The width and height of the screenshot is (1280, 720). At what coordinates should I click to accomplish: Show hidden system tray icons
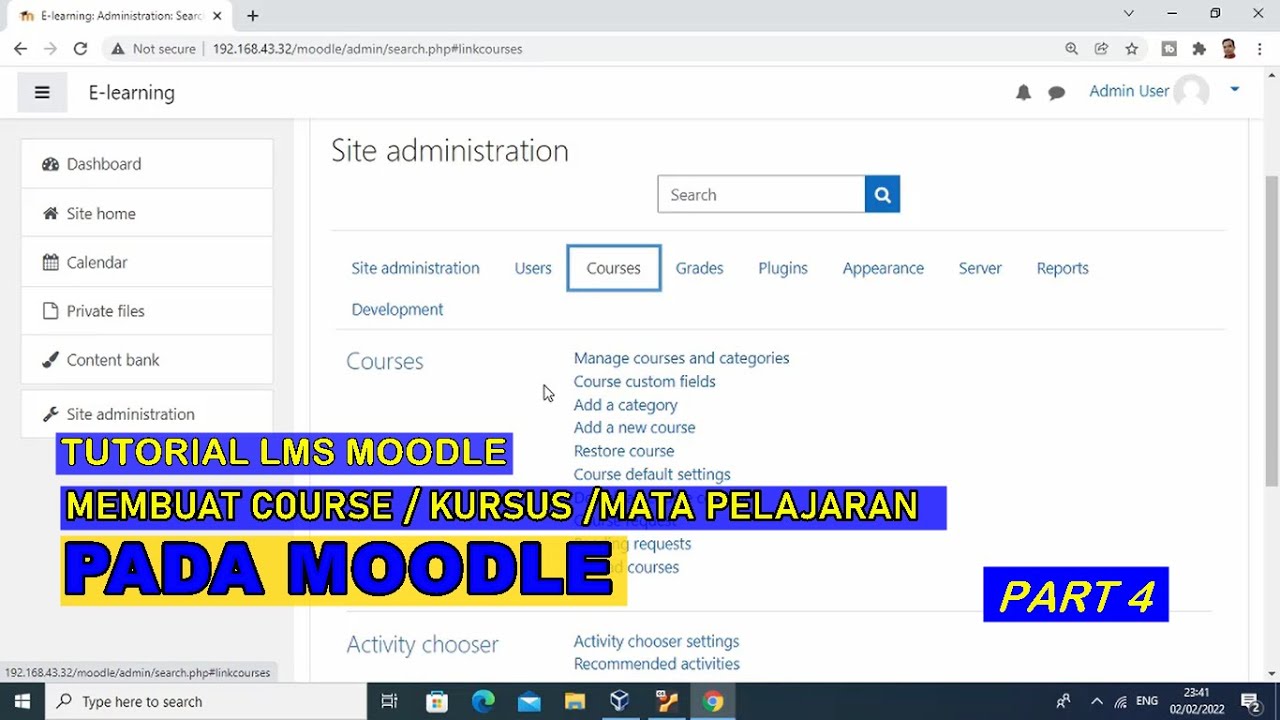(x=1096, y=701)
